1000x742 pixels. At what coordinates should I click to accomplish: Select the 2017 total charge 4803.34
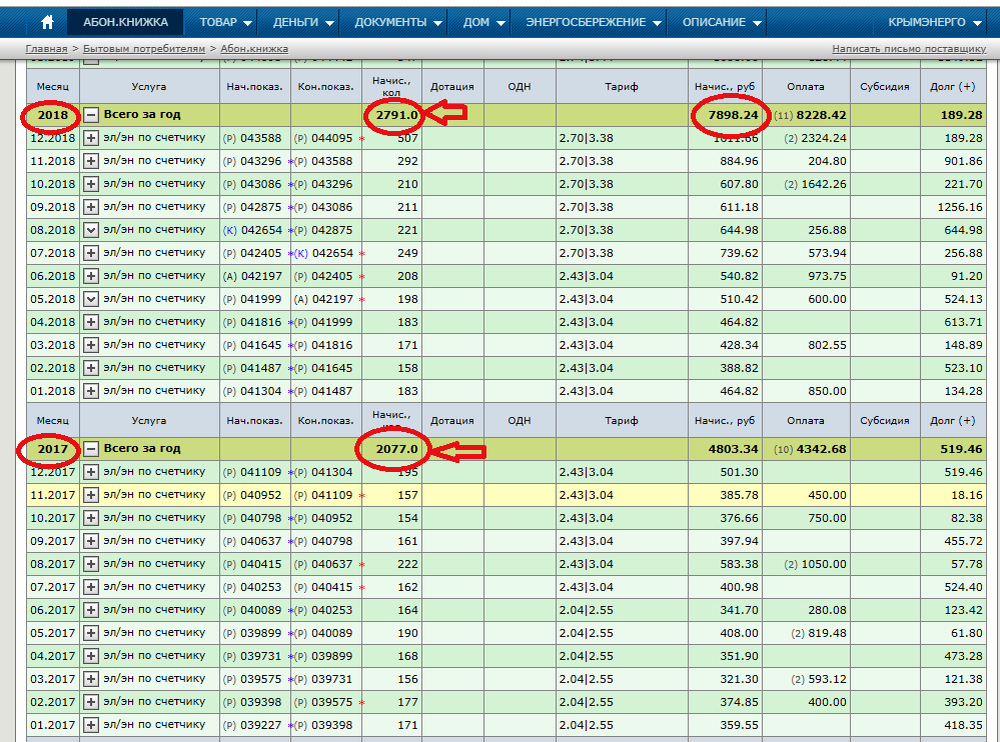[733, 449]
